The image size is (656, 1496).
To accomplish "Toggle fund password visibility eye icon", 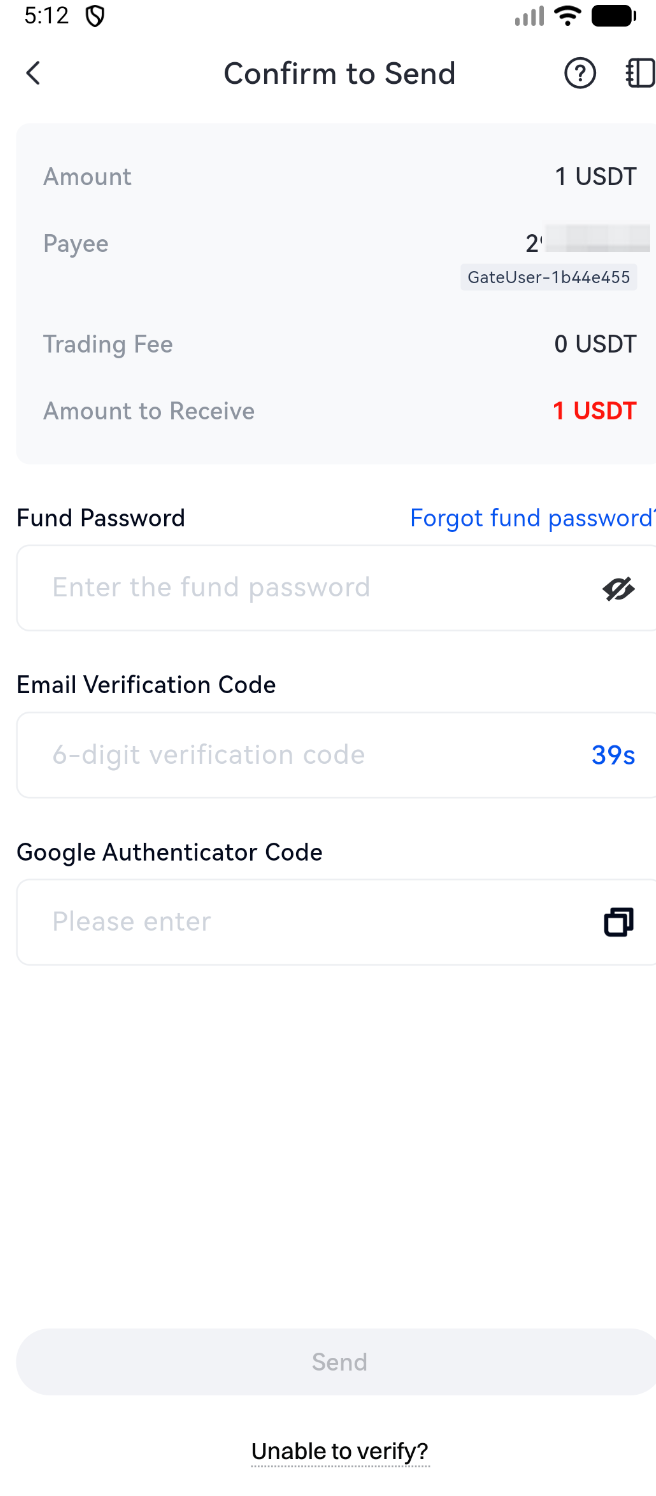I will coord(619,589).
